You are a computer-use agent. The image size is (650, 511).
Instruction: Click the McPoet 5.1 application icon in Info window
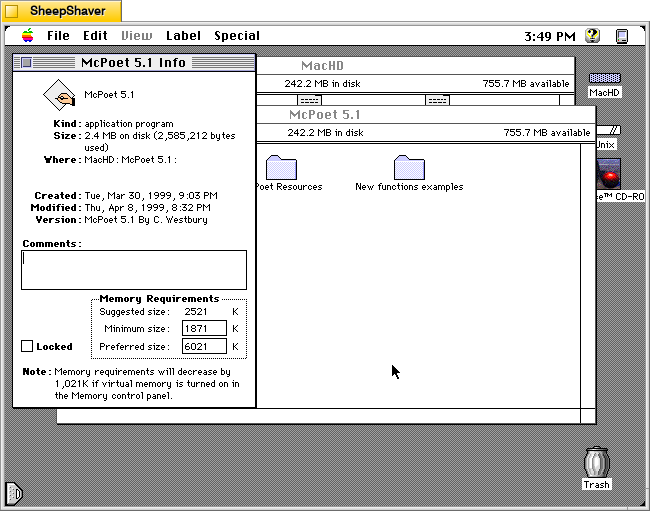[x=59, y=95]
